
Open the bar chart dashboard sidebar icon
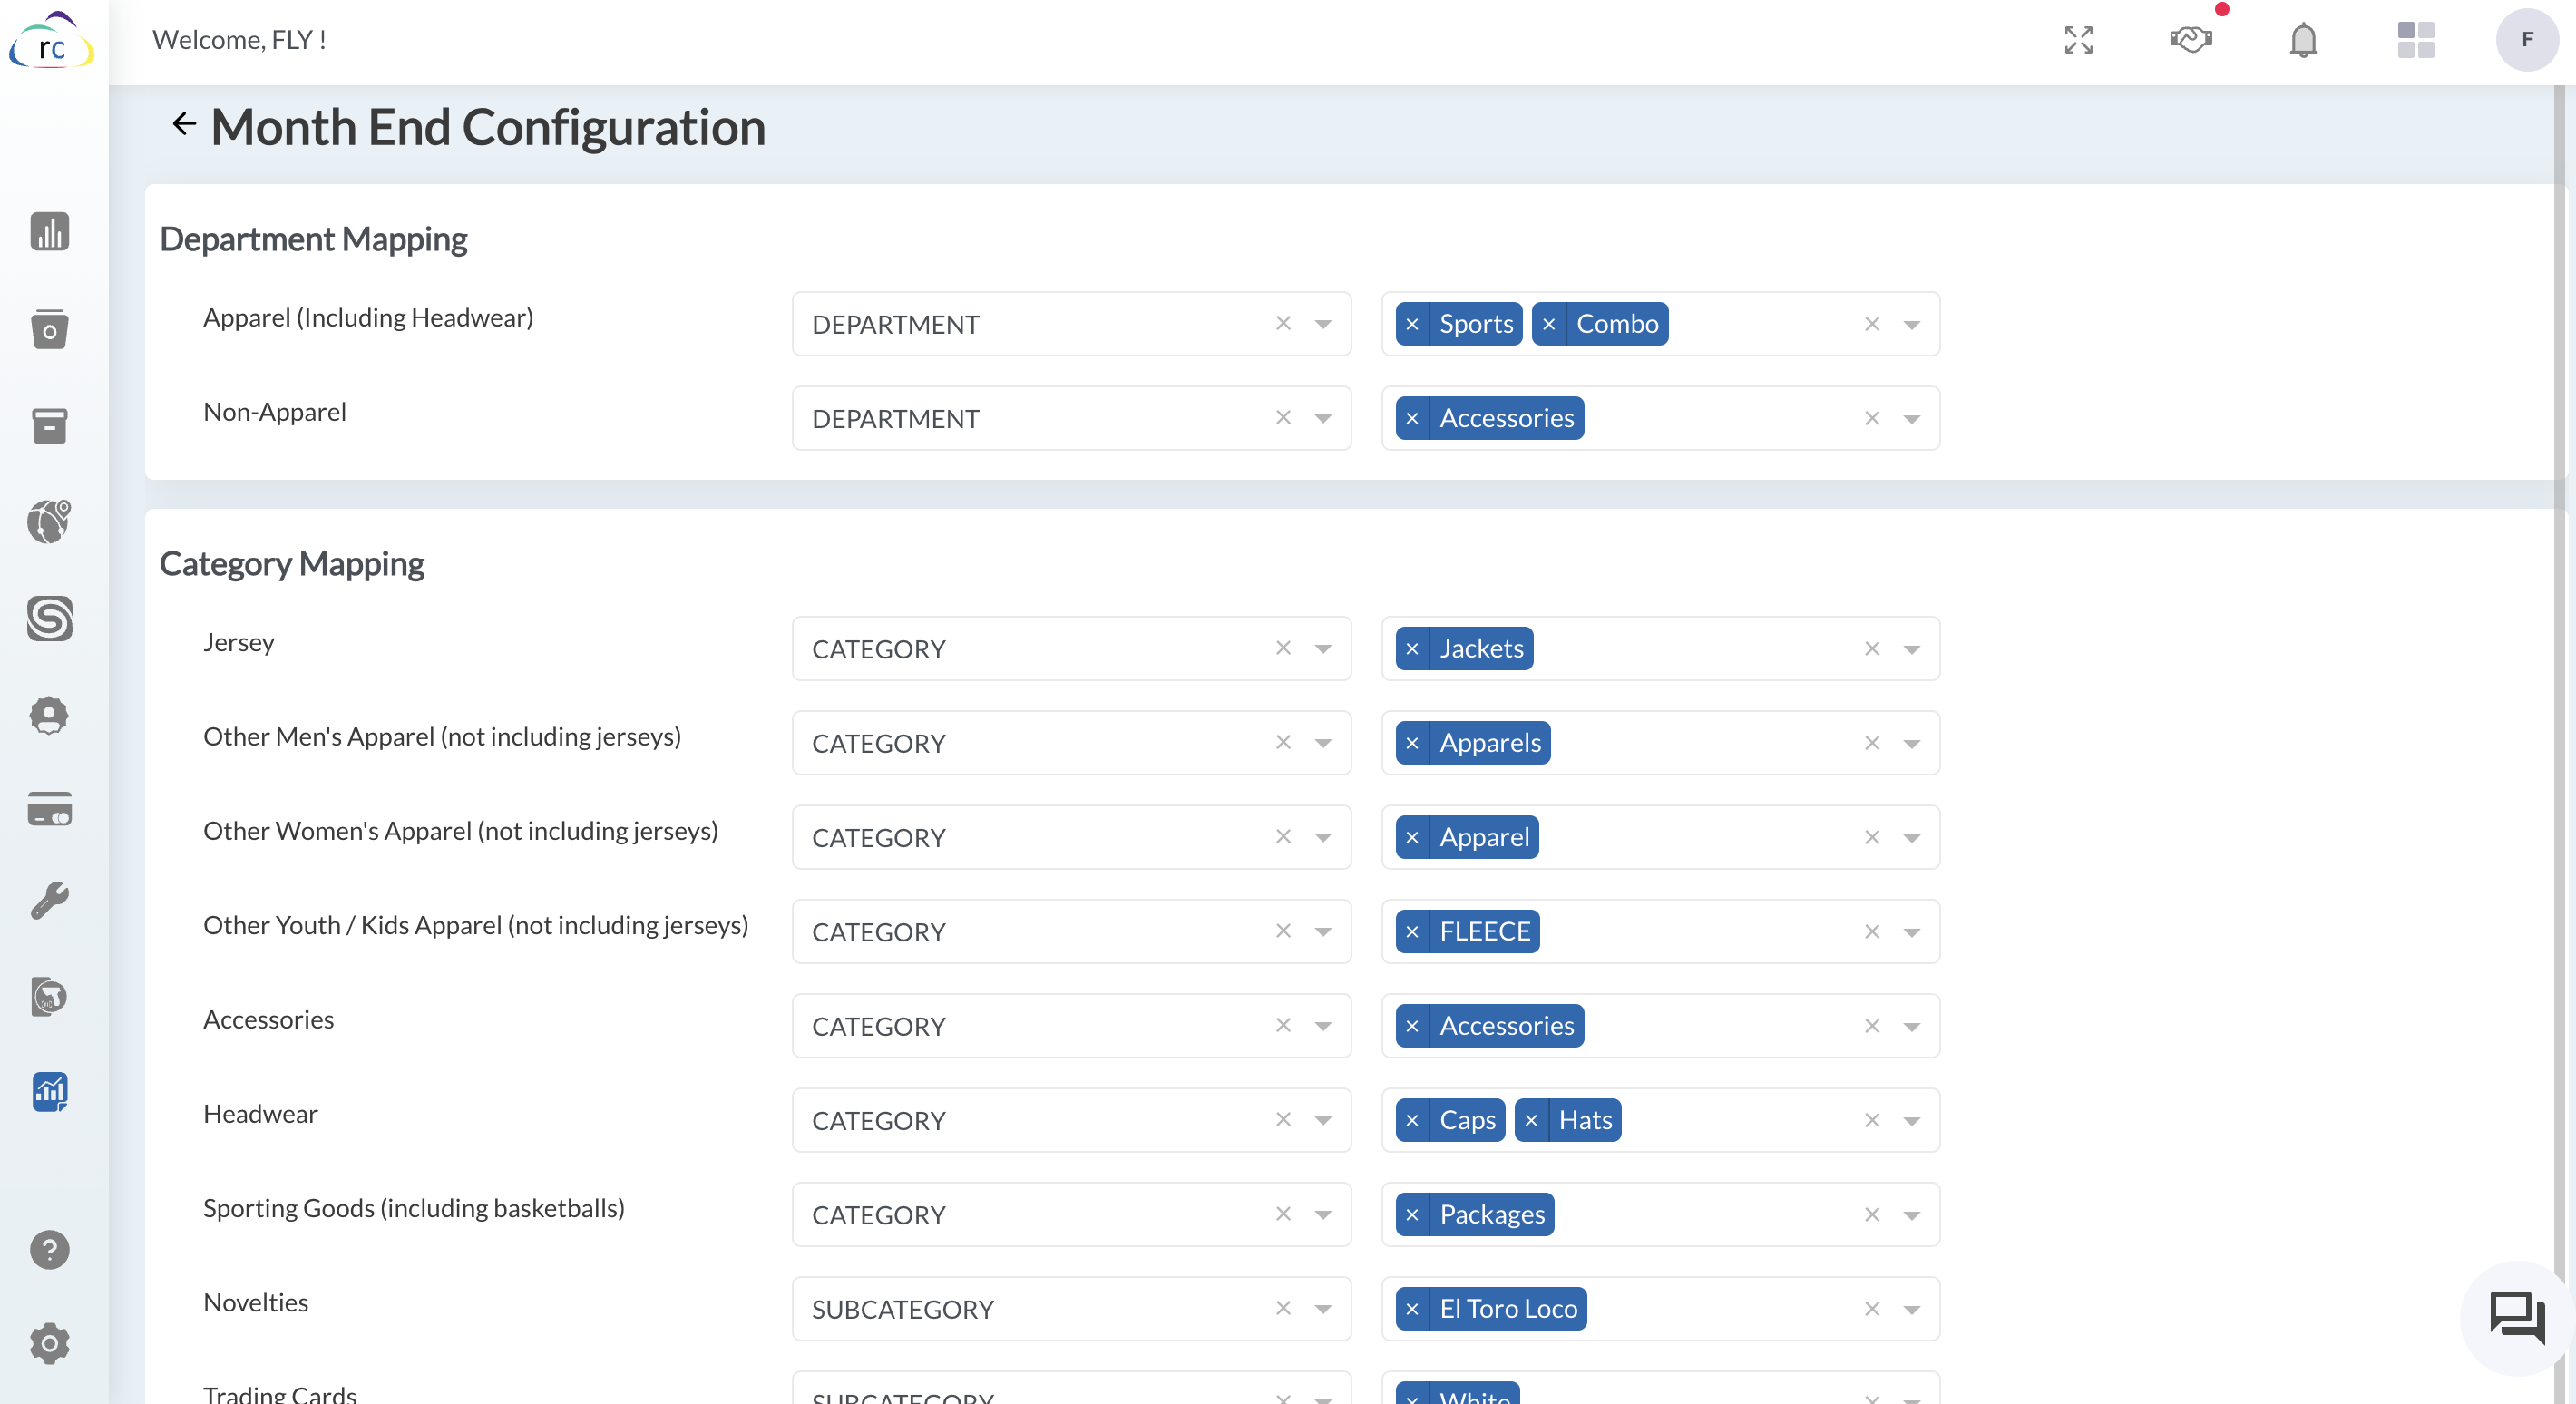[x=49, y=231]
